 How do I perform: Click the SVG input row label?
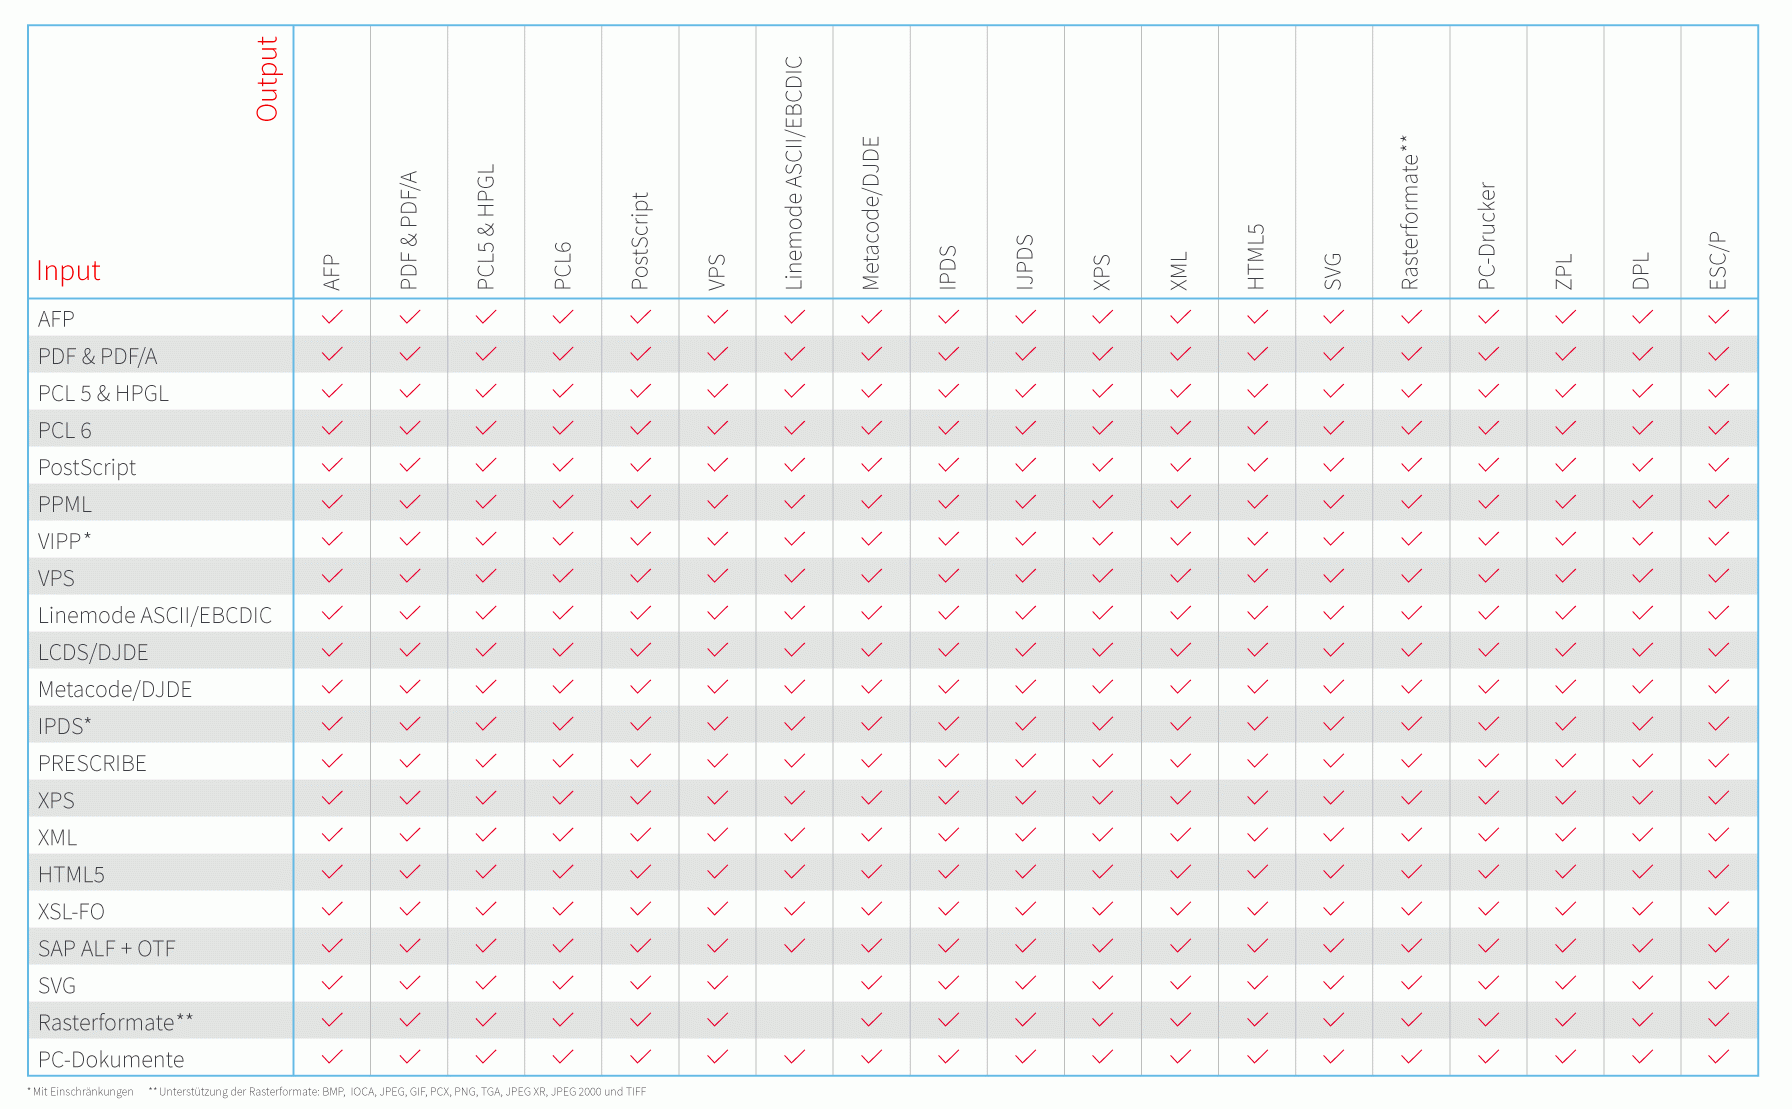(x=57, y=985)
